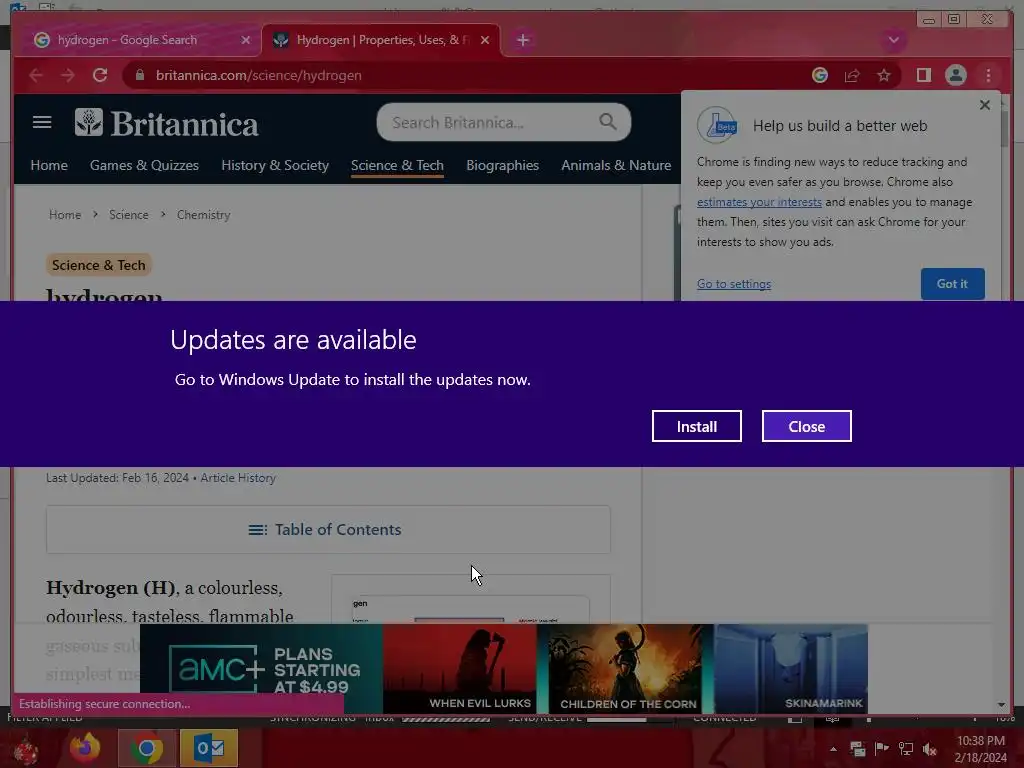This screenshot has width=1024, height=768.
Task: Open Chrome from taskbar
Action: (147, 748)
